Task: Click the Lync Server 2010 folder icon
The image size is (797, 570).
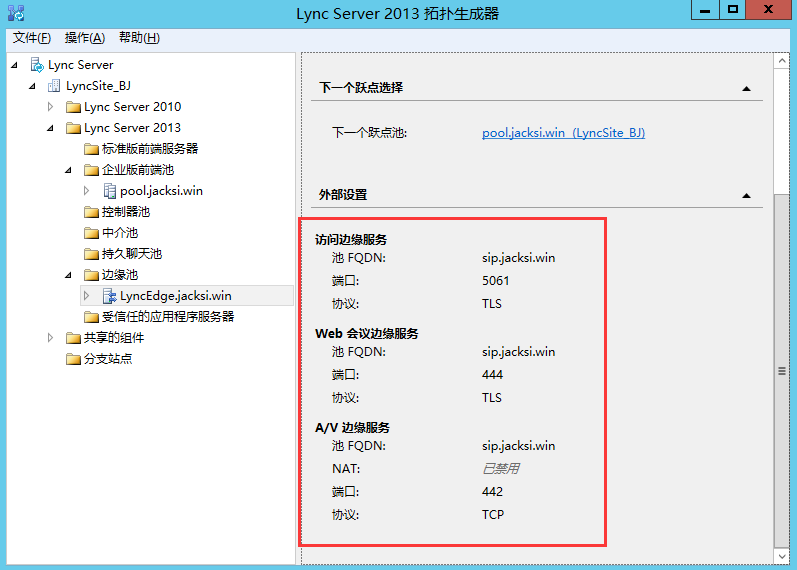Action: point(73,107)
